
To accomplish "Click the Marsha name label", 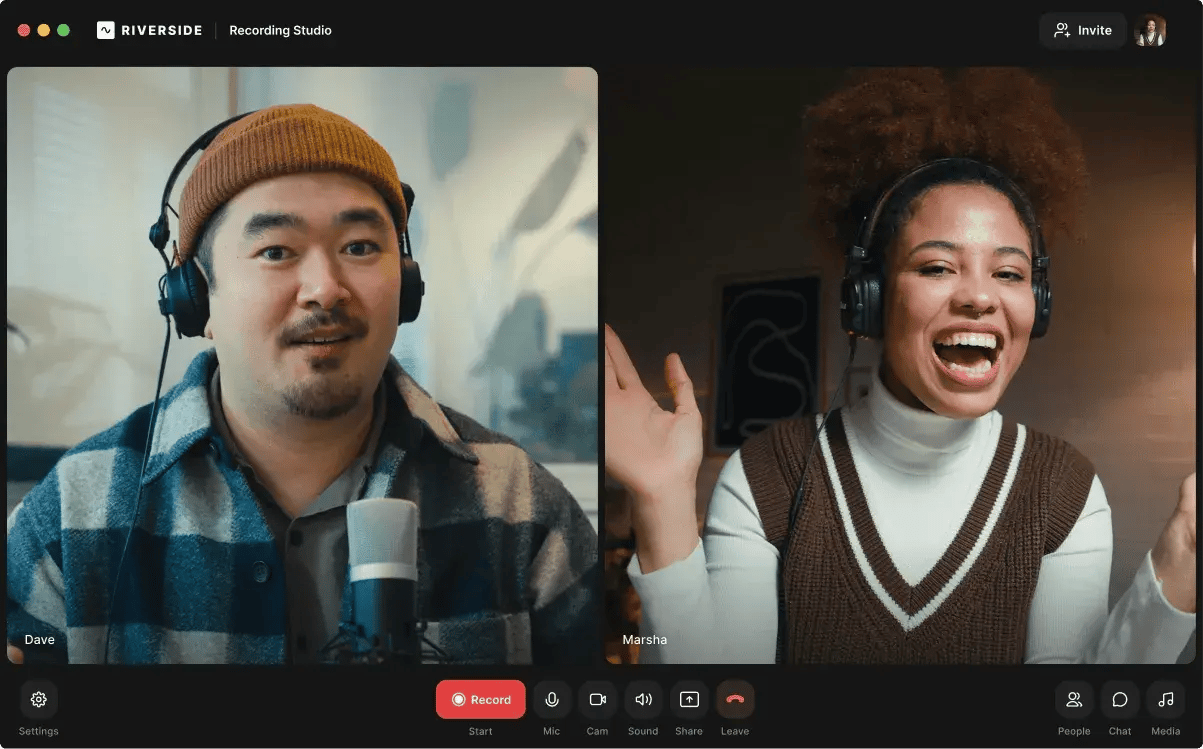I will tap(644, 640).
